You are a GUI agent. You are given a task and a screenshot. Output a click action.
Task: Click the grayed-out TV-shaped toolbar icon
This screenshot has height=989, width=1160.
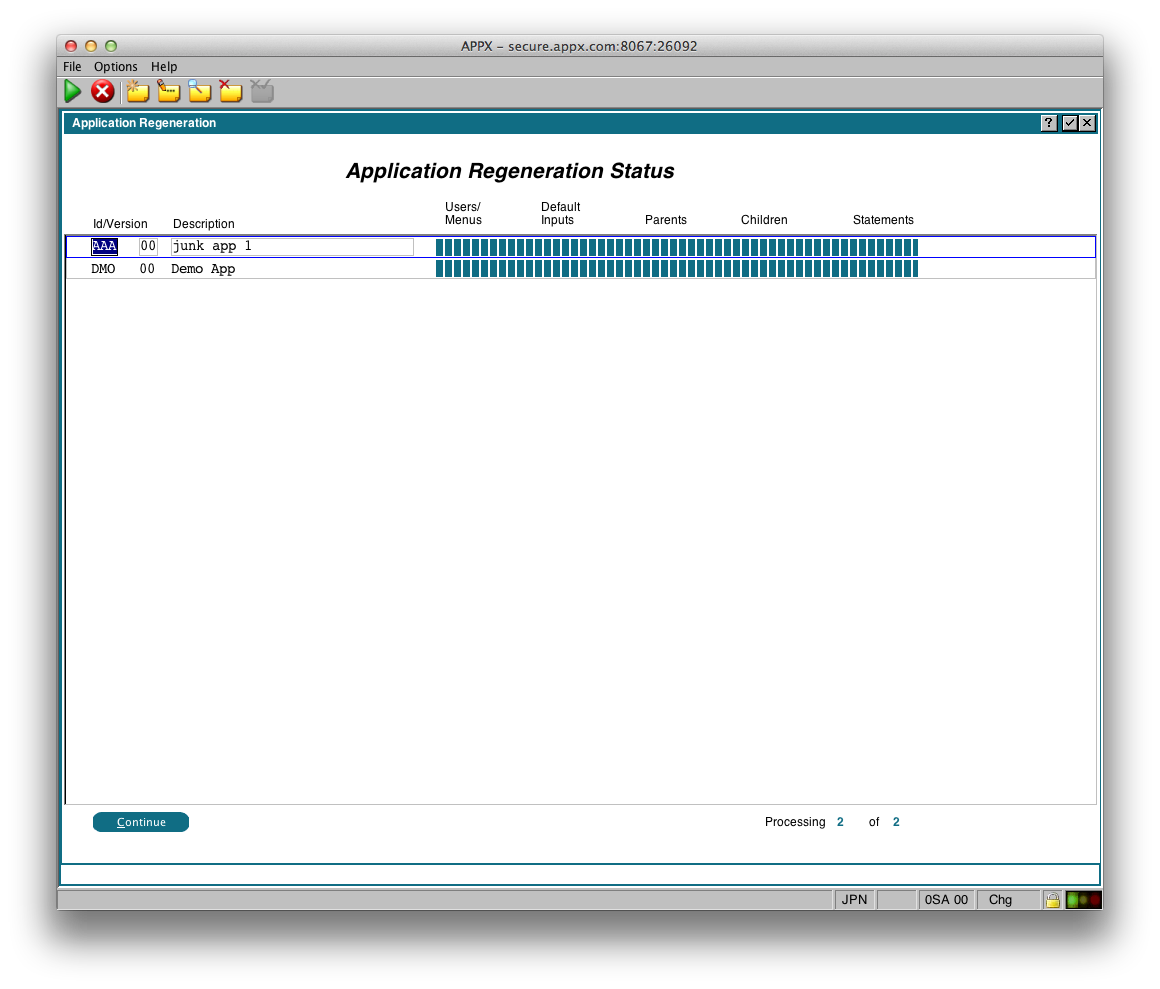point(262,92)
